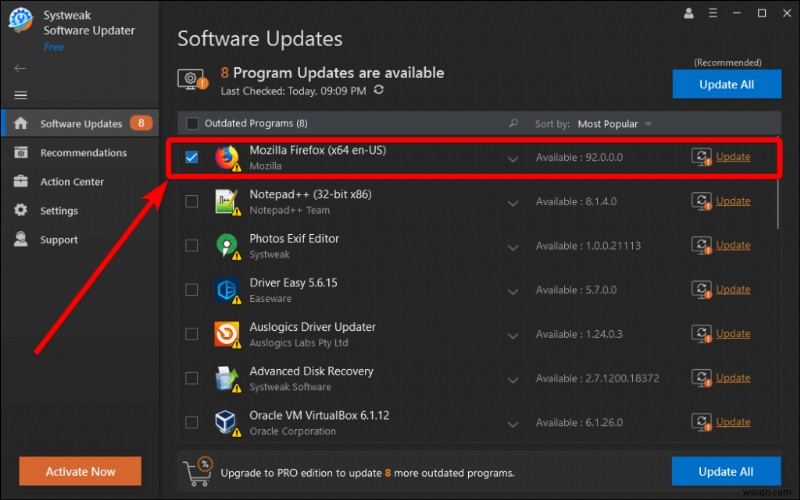
Task: Refresh the last checked update scan
Action: pos(379,90)
